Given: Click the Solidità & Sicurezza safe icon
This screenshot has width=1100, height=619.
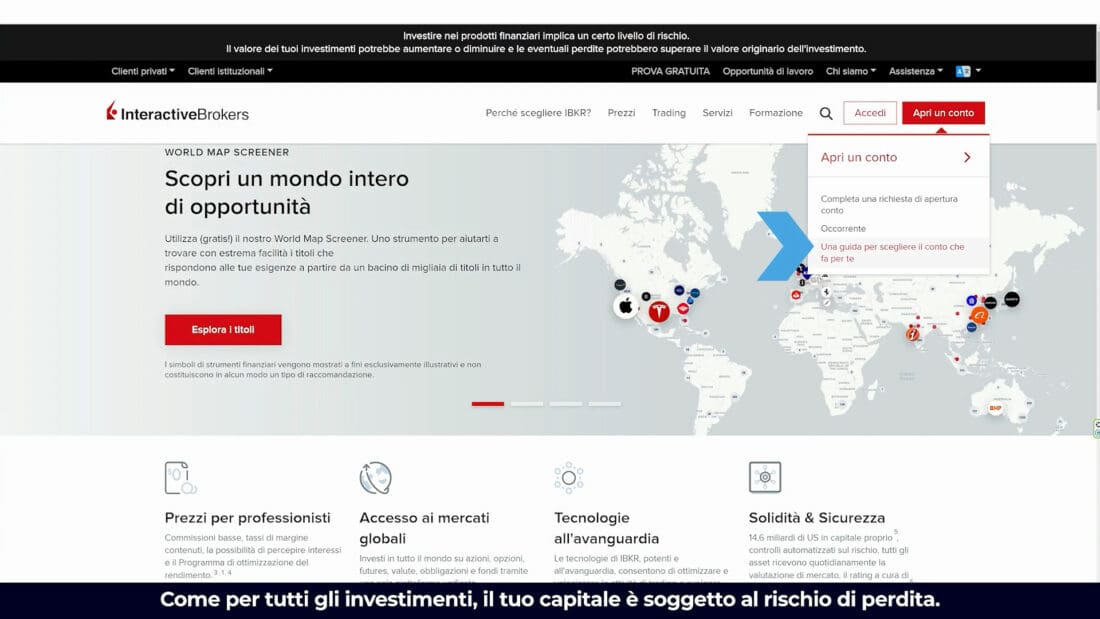Looking at the screenshot, I should (x=765, y=477).
